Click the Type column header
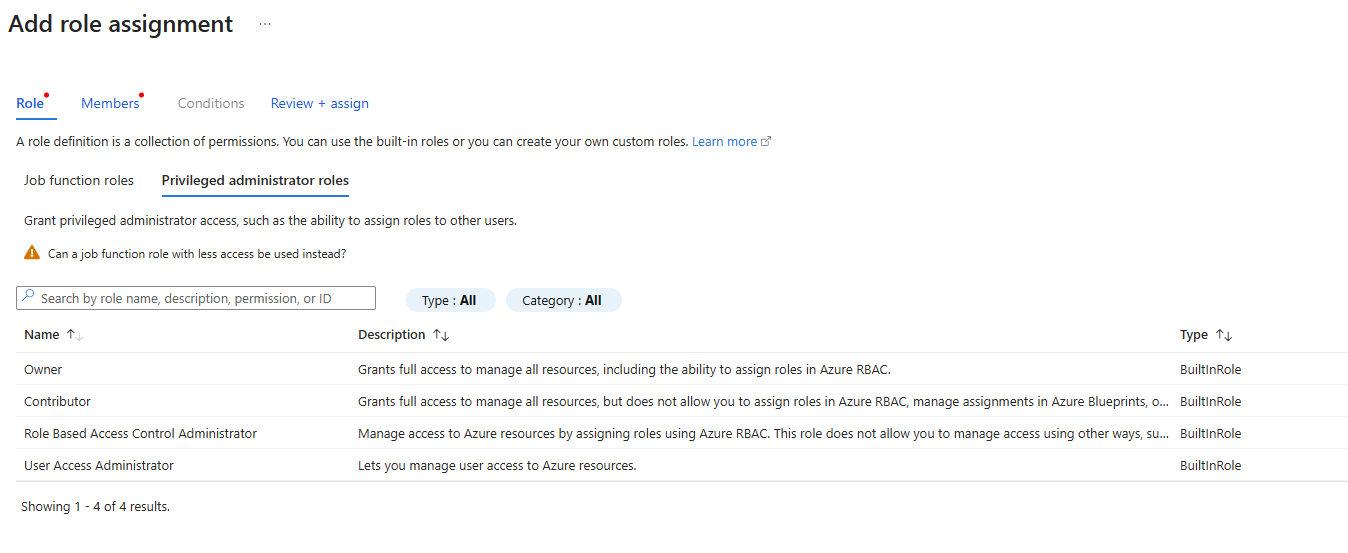This screenshot has width=1348, height=553. point(1194,335)
